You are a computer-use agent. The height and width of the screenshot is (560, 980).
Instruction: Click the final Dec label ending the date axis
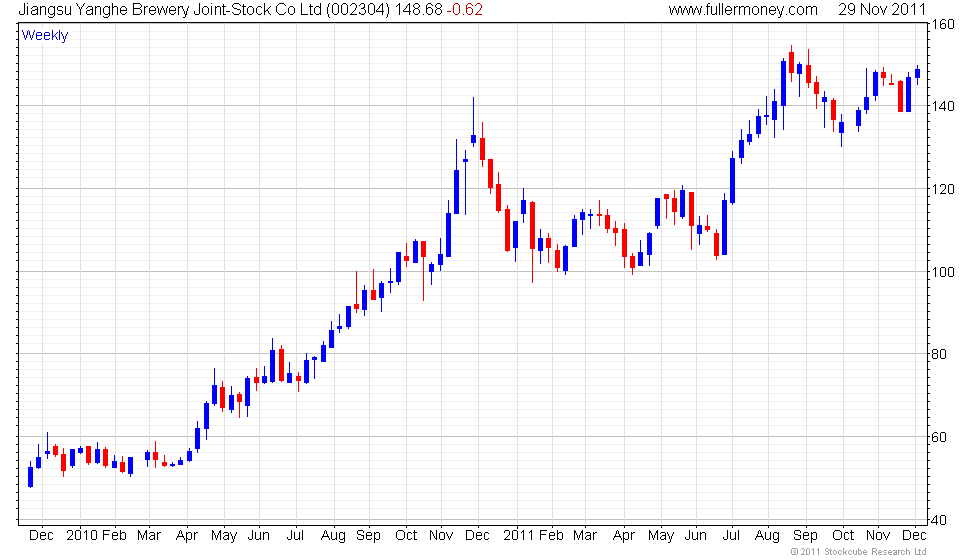914,536
